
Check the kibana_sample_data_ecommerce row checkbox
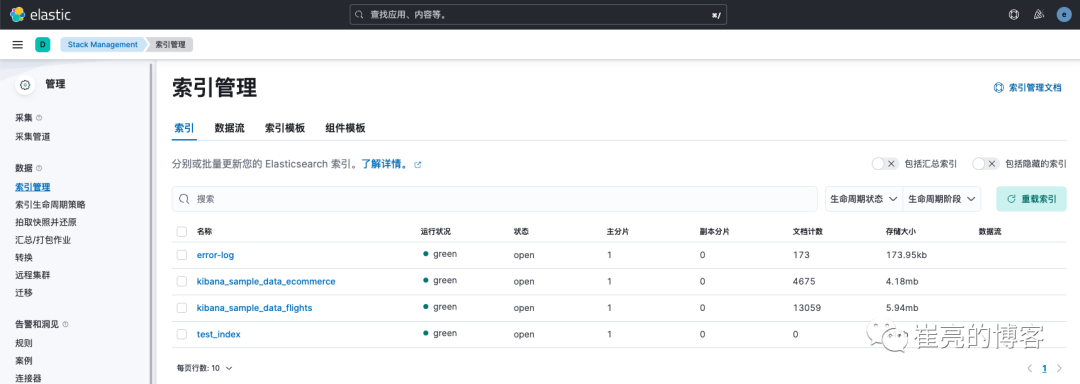(x=182, y=281)
